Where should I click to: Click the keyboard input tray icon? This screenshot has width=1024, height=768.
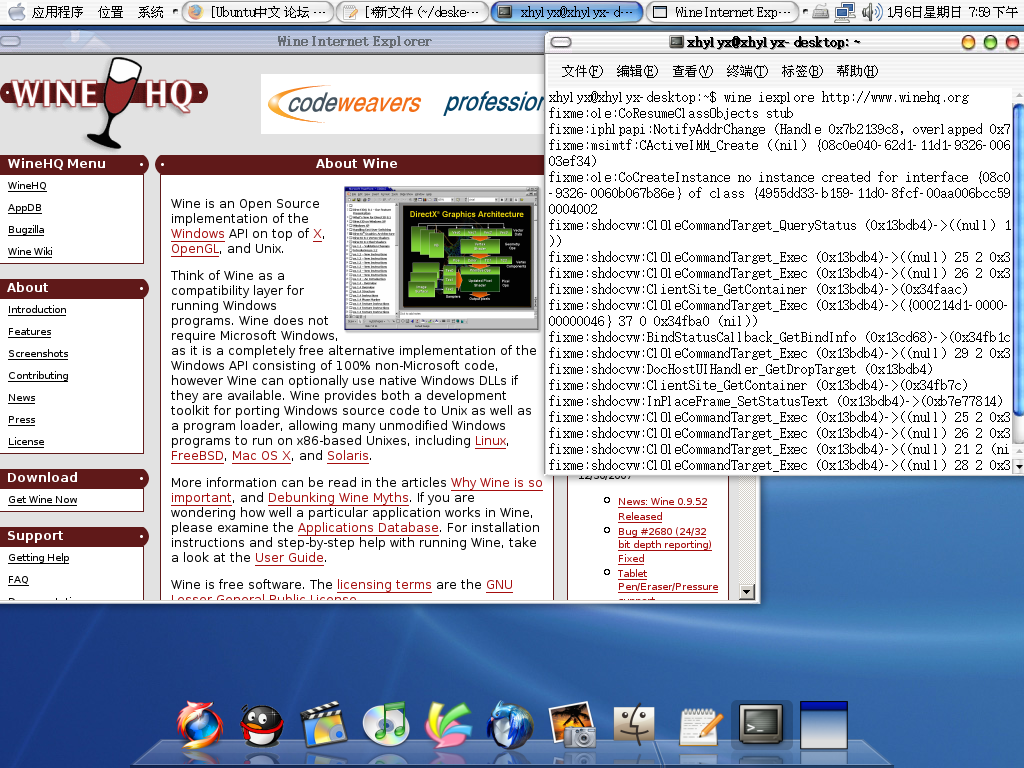(x=821, y=12)
